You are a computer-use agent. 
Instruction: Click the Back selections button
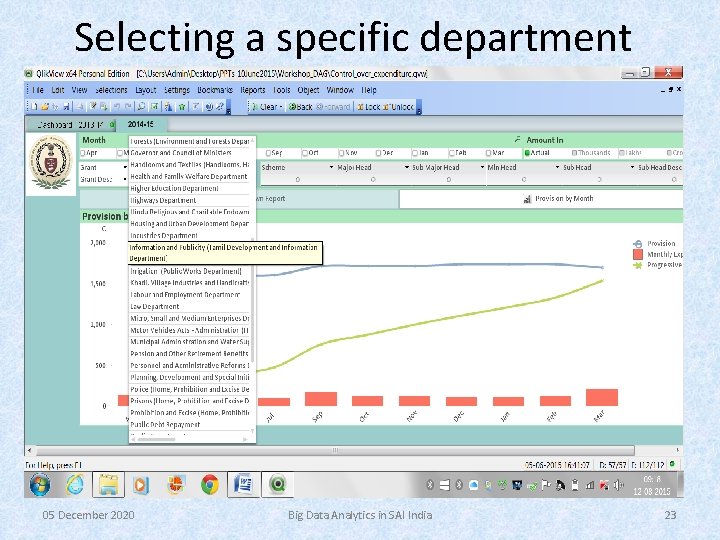pyautogui.click(x=300, y=107)
